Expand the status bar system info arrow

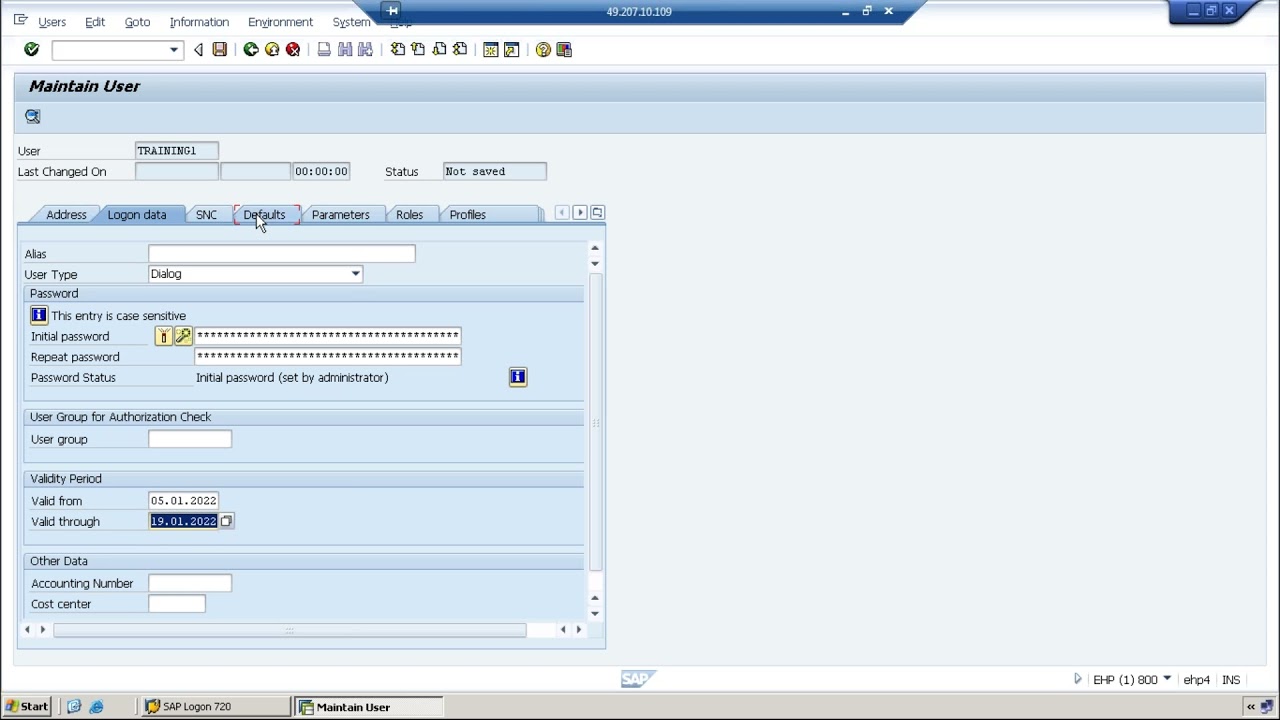point(1078,680)
